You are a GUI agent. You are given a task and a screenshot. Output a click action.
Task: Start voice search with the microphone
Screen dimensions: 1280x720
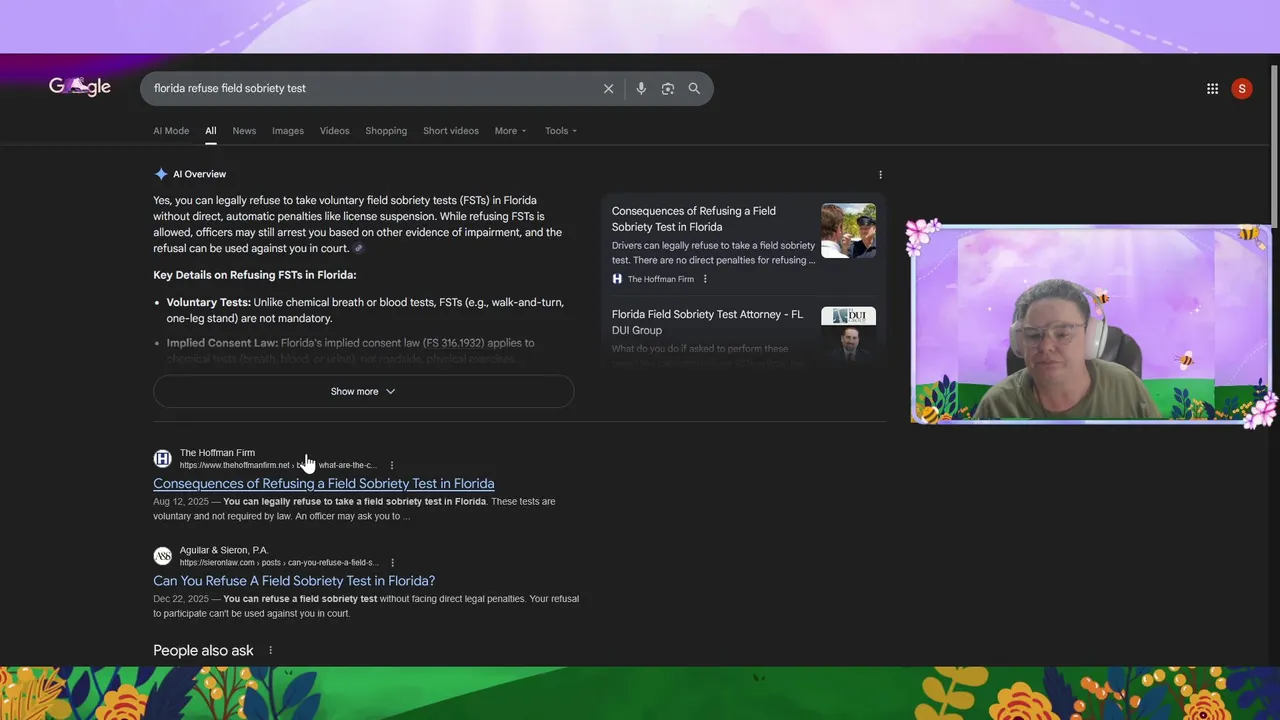[x=641, y=88]
